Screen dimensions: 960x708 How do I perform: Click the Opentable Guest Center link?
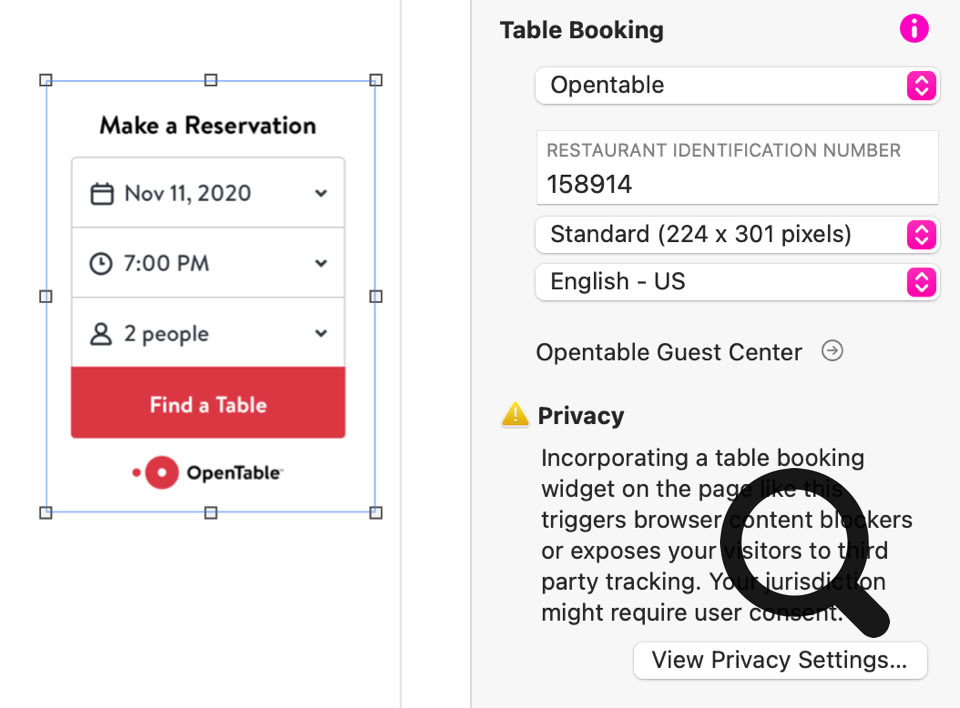point(668,352)
